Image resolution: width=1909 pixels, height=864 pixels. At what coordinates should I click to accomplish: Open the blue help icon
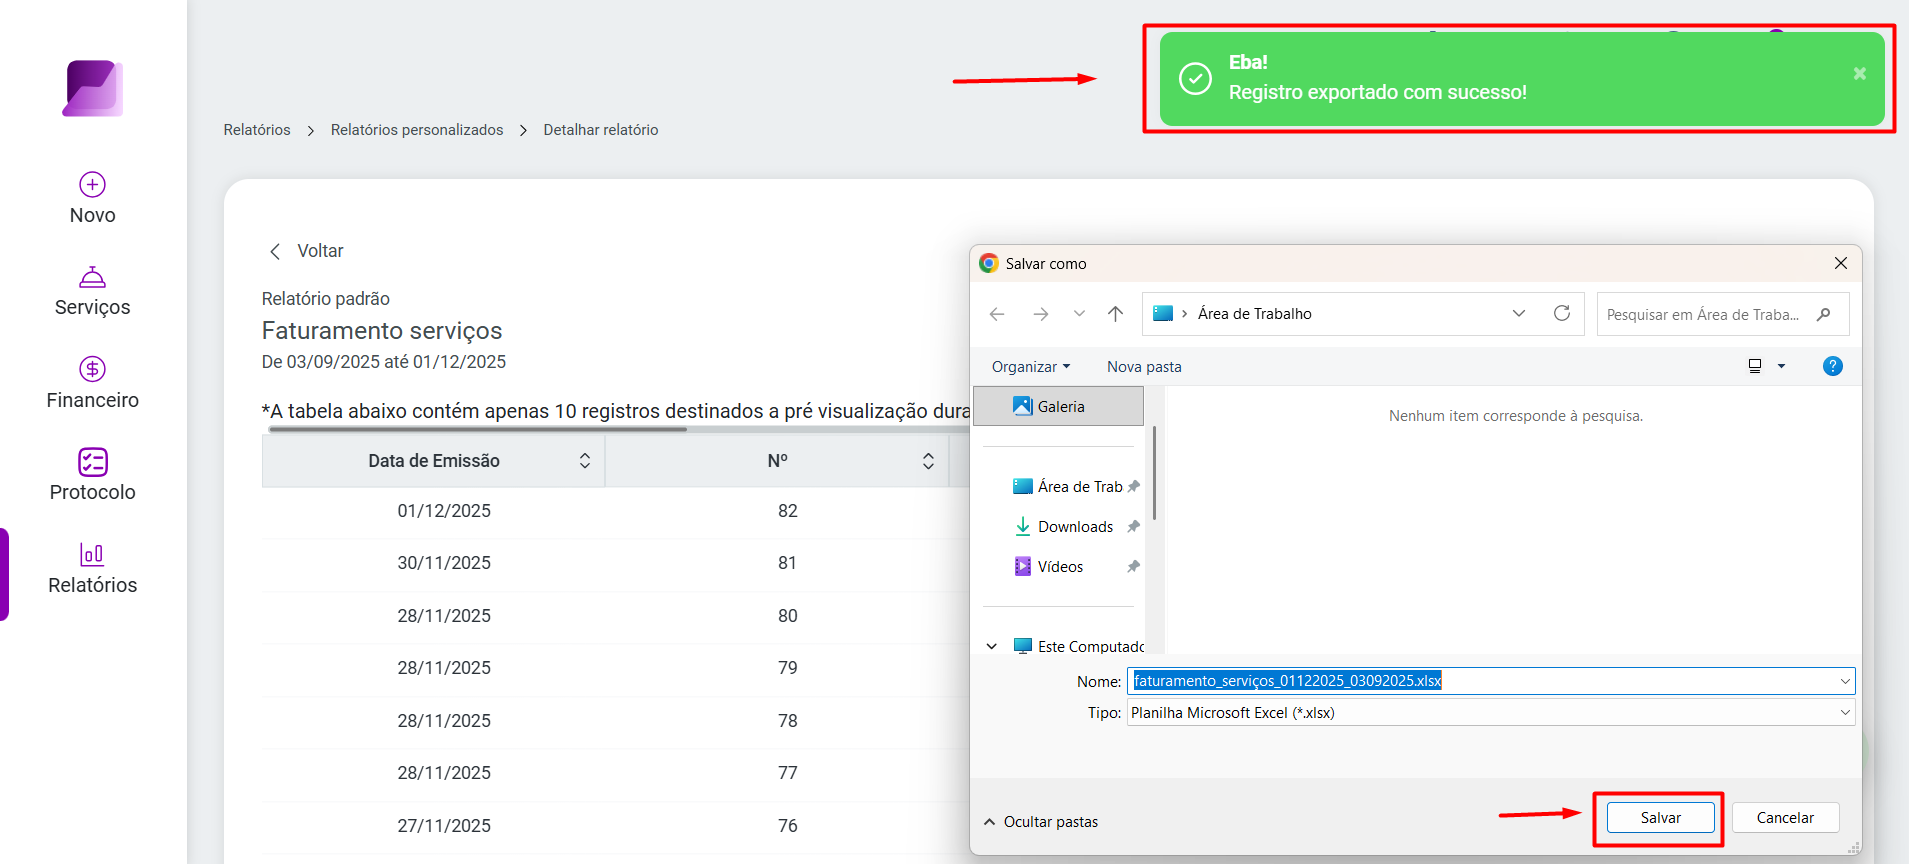pos(1833,366)
